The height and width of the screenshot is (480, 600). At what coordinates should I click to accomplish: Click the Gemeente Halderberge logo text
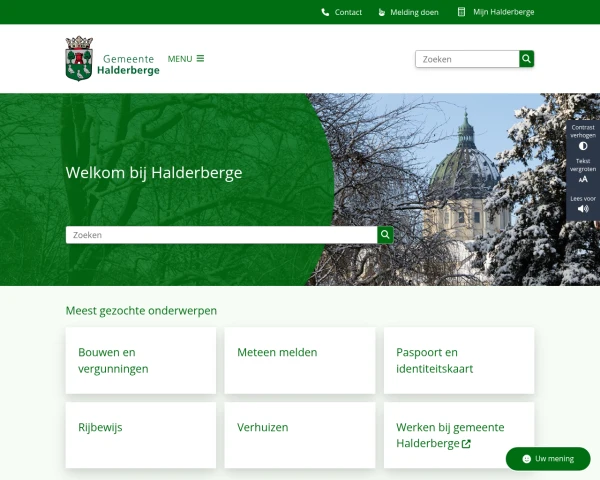click(x=128, y=65)
